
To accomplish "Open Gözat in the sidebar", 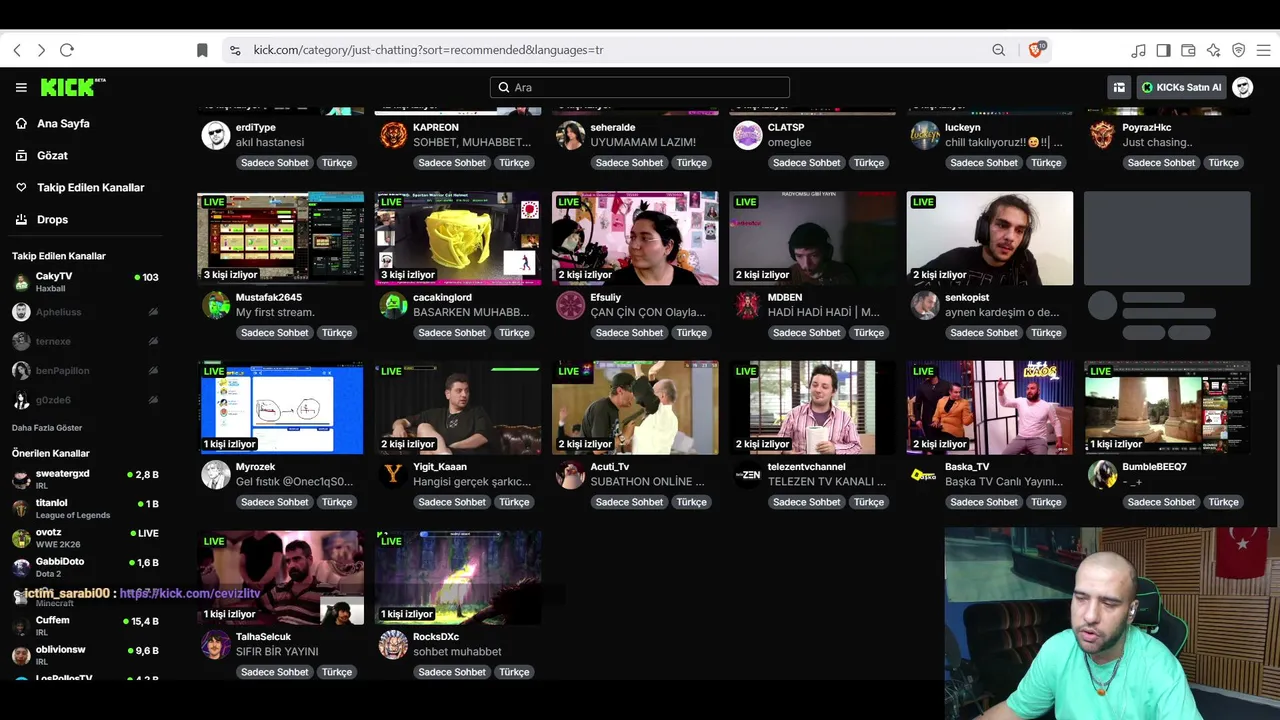I will tap(52, 156).
